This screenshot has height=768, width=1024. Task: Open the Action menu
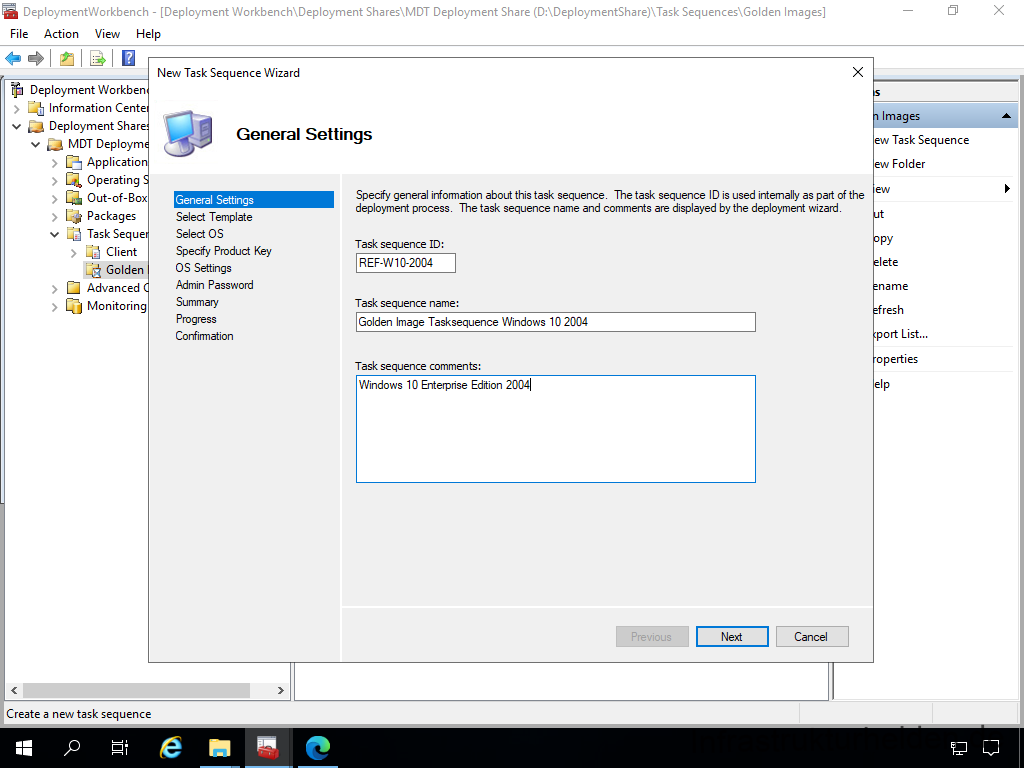[x=61, y=34]
